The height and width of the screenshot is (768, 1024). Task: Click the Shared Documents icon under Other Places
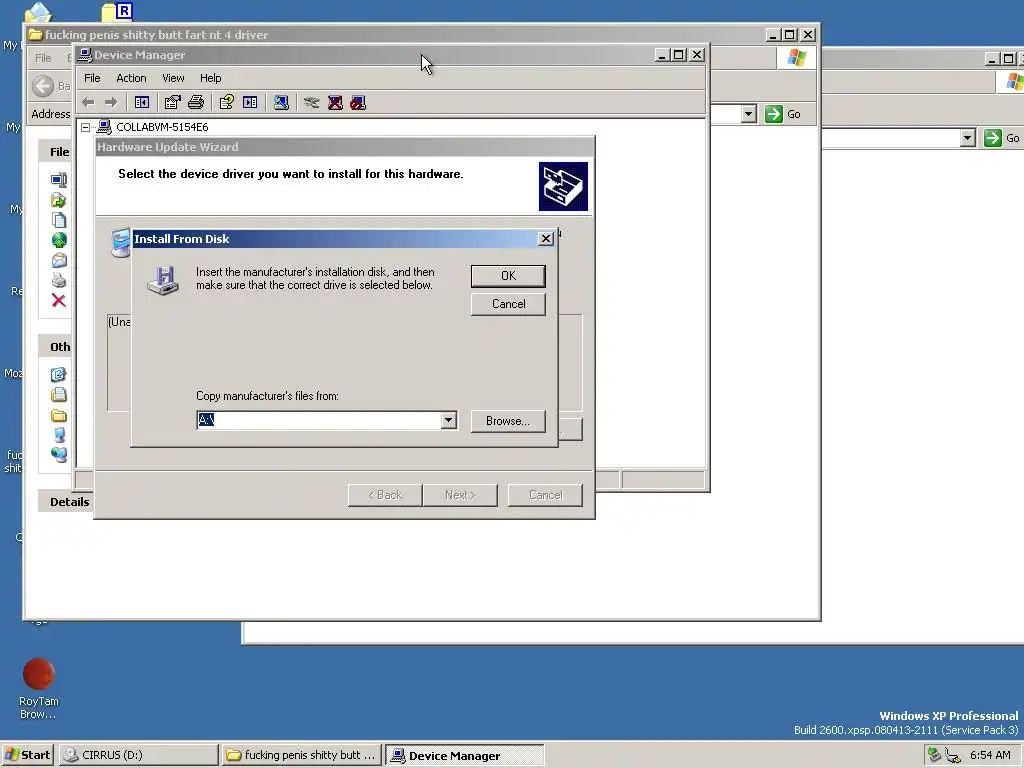59,394
